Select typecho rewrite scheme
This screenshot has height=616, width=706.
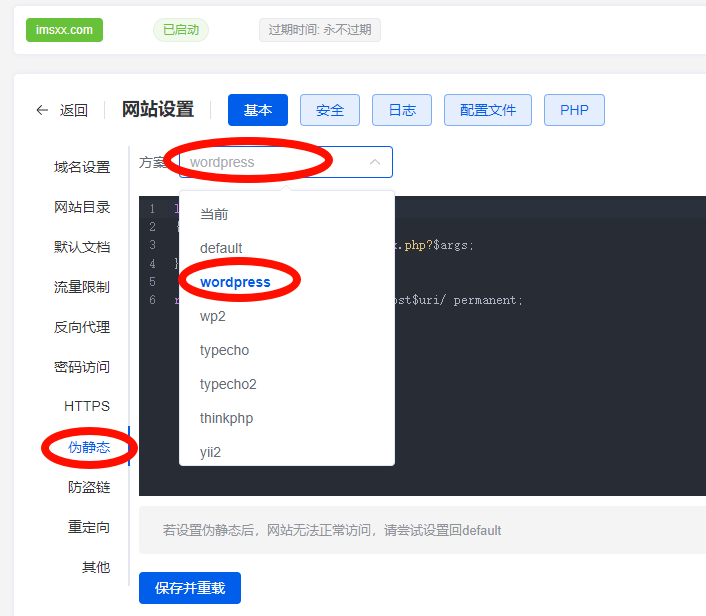click(x=287, y=350)
